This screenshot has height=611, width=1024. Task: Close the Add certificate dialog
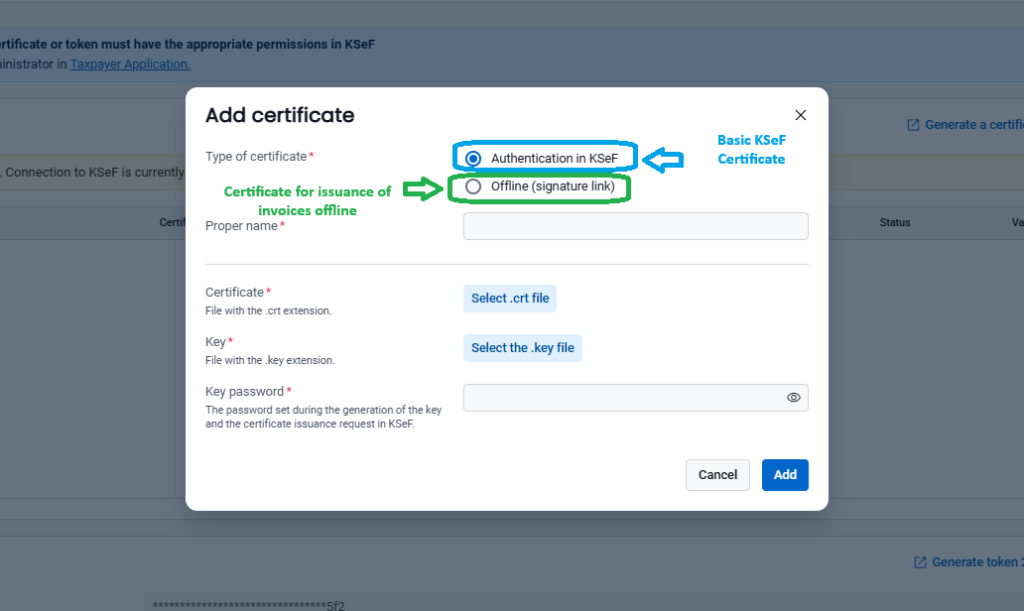point(800,116)
